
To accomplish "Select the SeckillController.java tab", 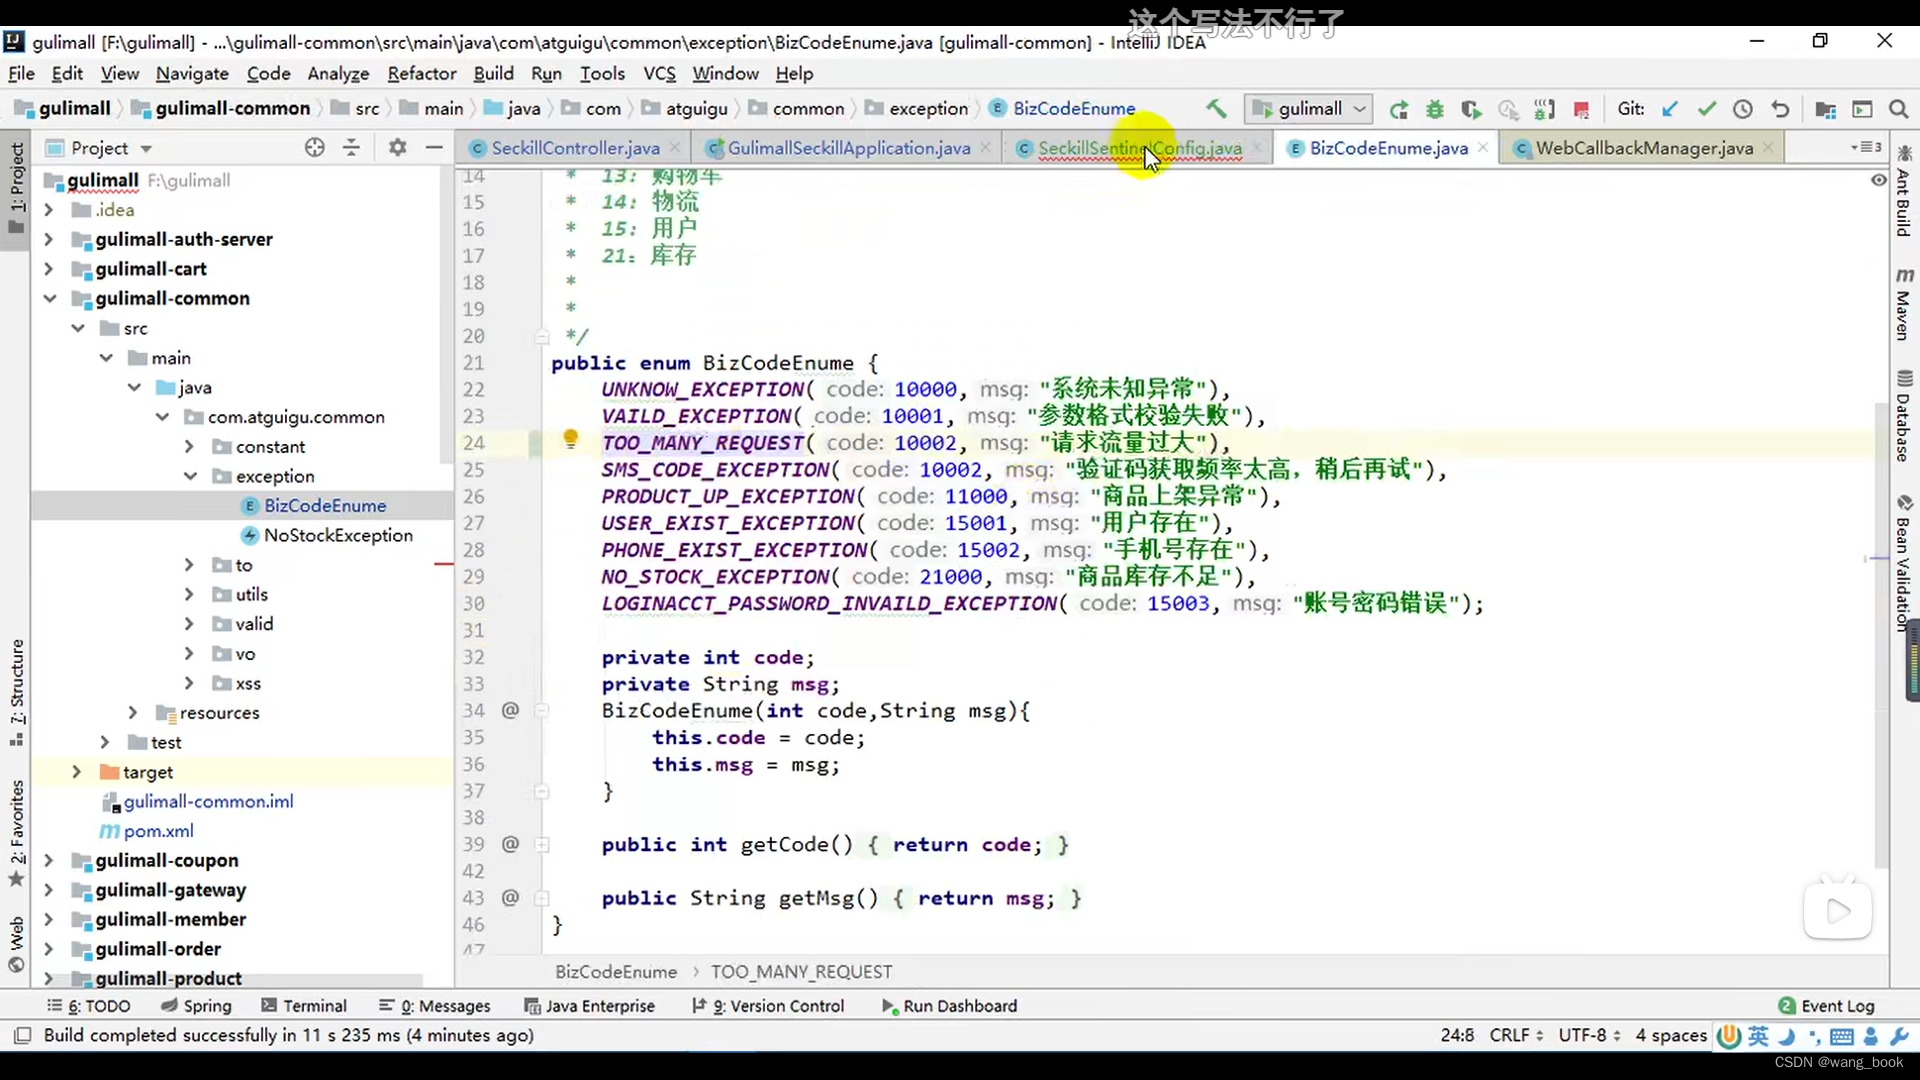I will point(575,148).
